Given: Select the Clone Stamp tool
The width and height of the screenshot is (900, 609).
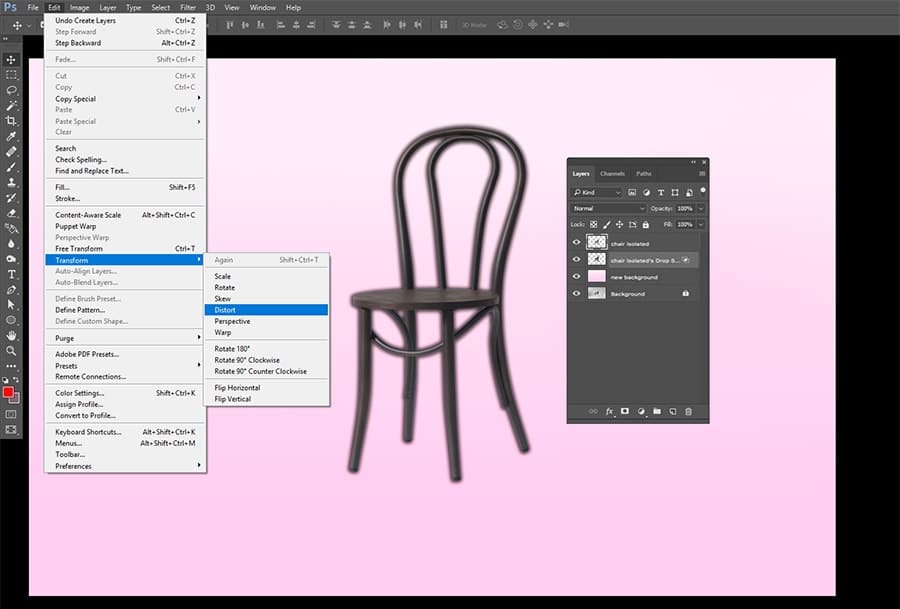Looking at the screenshot, I should pyautogui.click(x=11, y=182).
